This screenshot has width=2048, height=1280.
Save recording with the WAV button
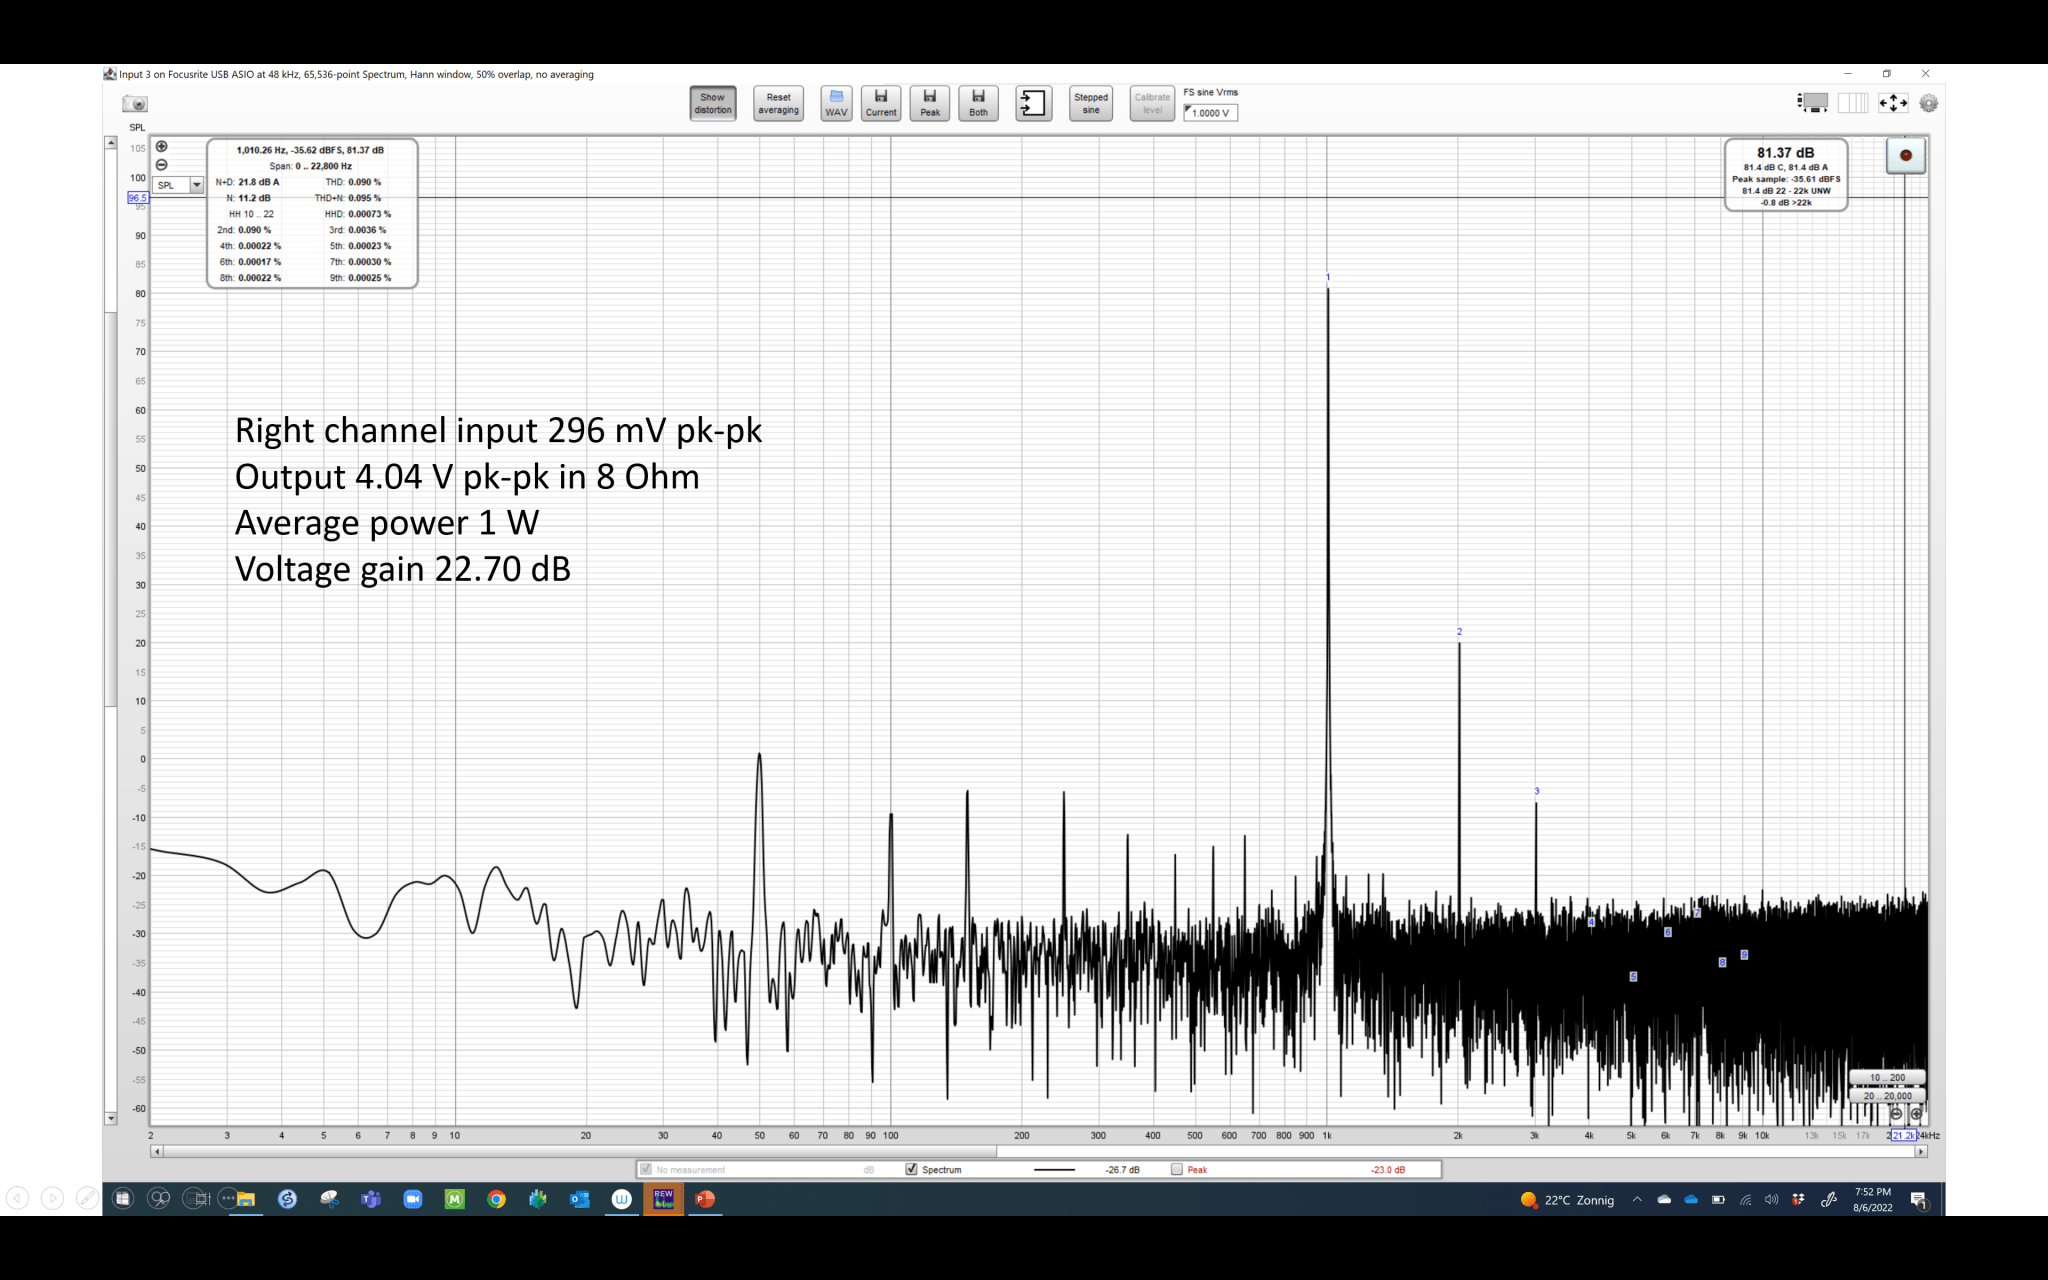[836, 104]
